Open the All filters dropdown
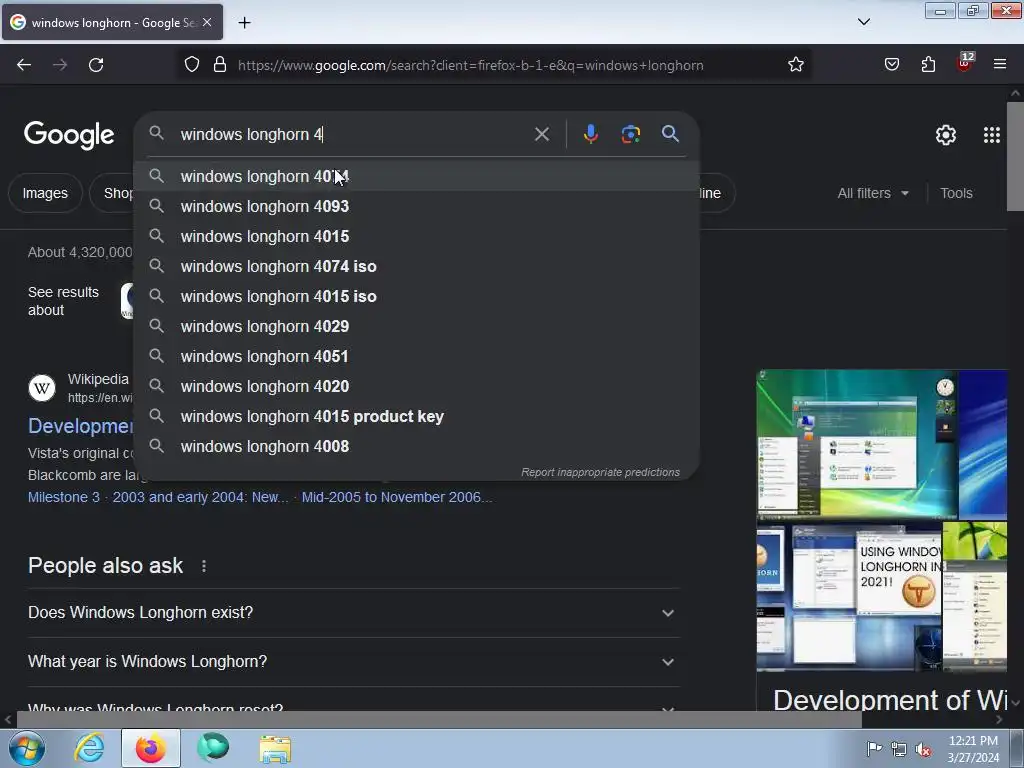1024x768 pixels. click(873, 193)
